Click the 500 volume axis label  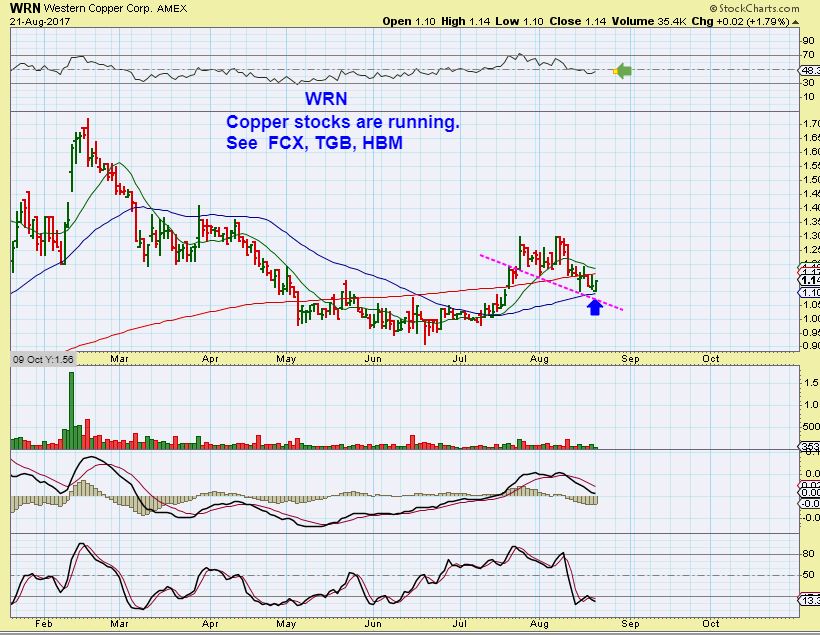[x=811, y=426]
